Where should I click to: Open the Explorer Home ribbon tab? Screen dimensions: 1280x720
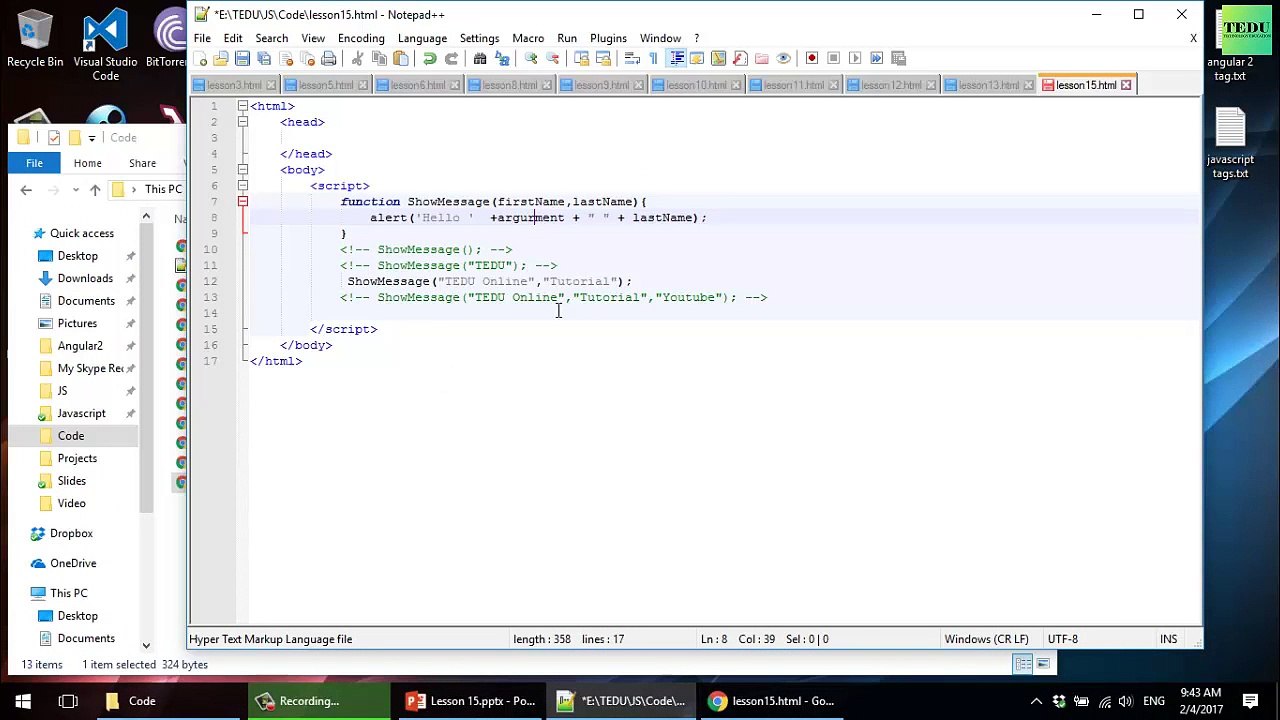pyautogui.click(x=87, y=163)
